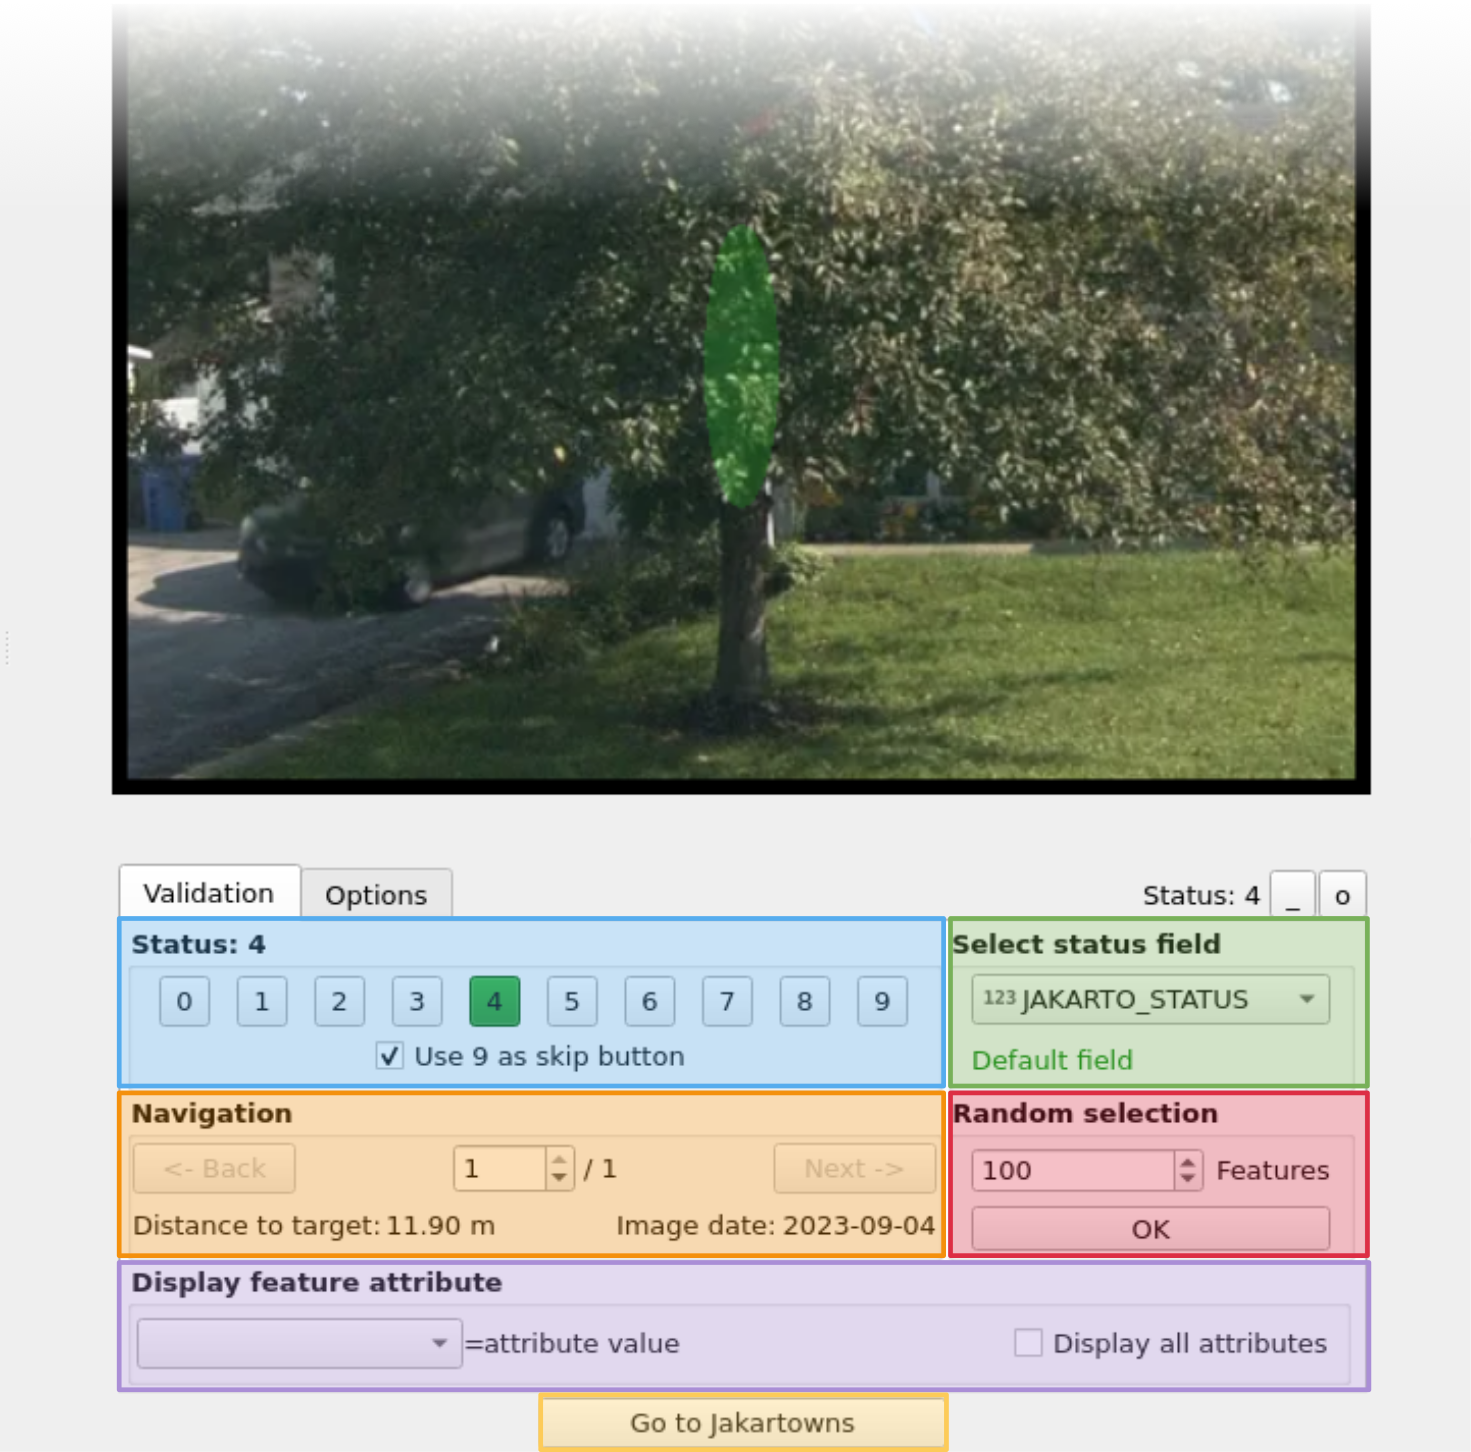This screenshot has height=1452, width=1471.
Task: Click the 'Select status field' heading
Action: 1086,944
